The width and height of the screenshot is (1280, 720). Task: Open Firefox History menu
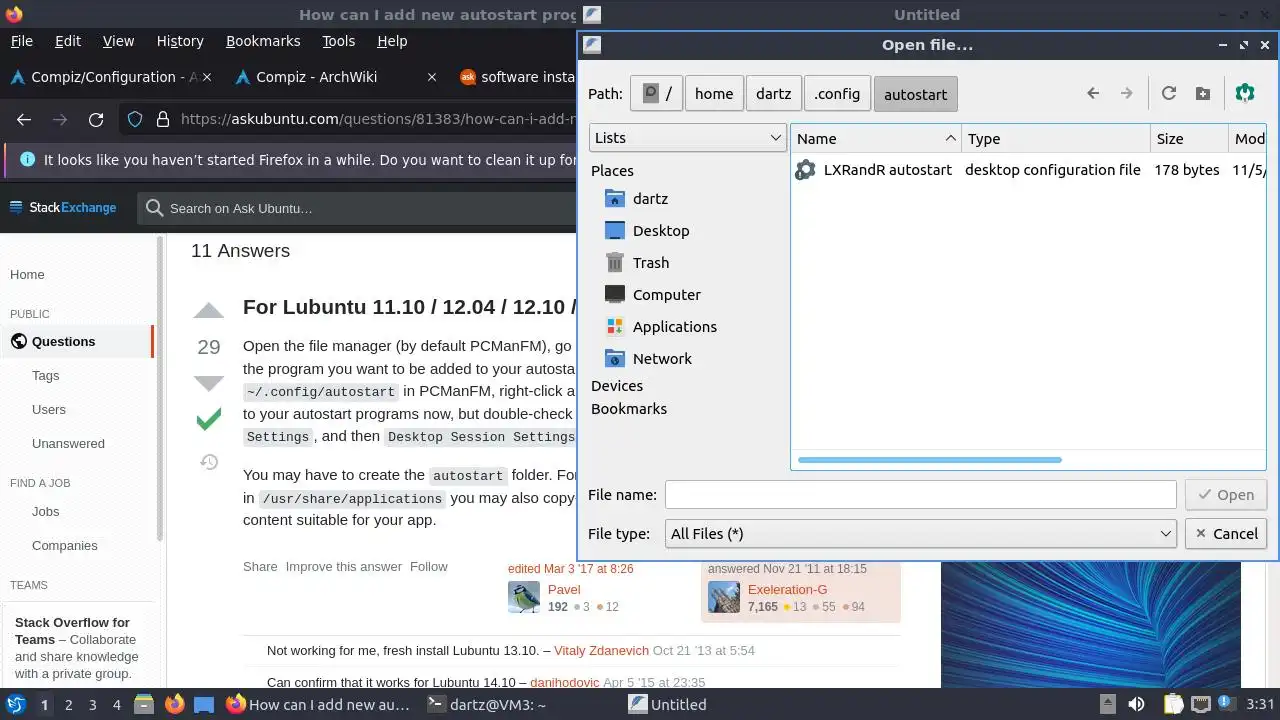click(x=180, y=41)
